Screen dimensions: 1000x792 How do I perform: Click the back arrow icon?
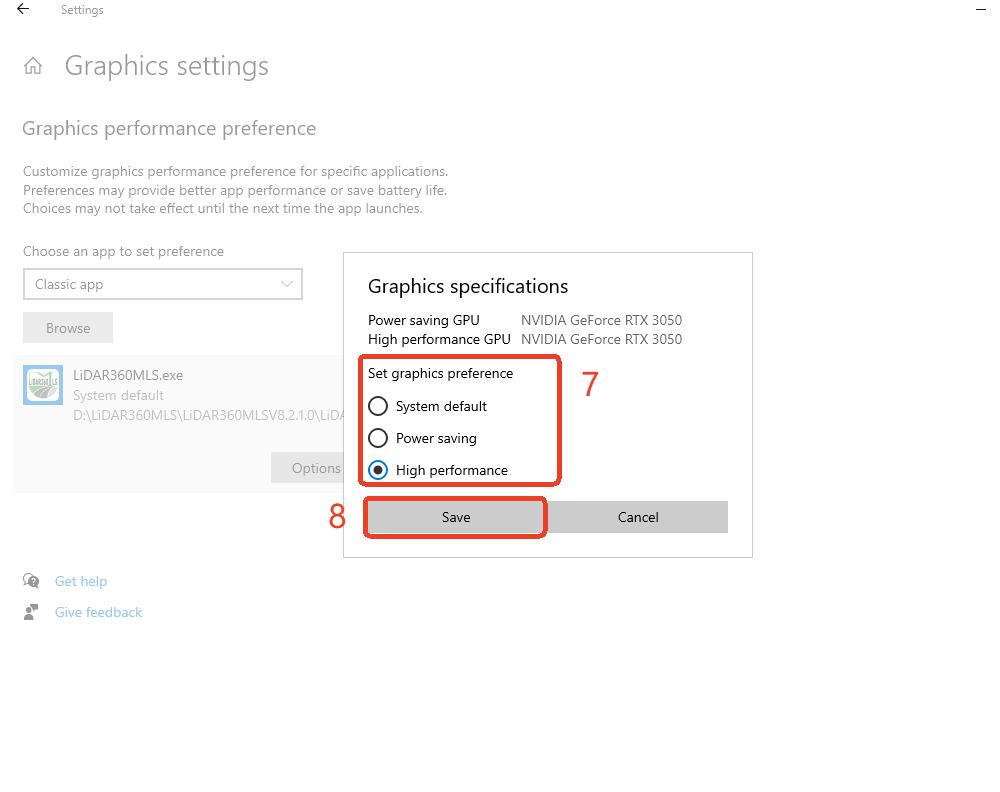pos(23,9)
